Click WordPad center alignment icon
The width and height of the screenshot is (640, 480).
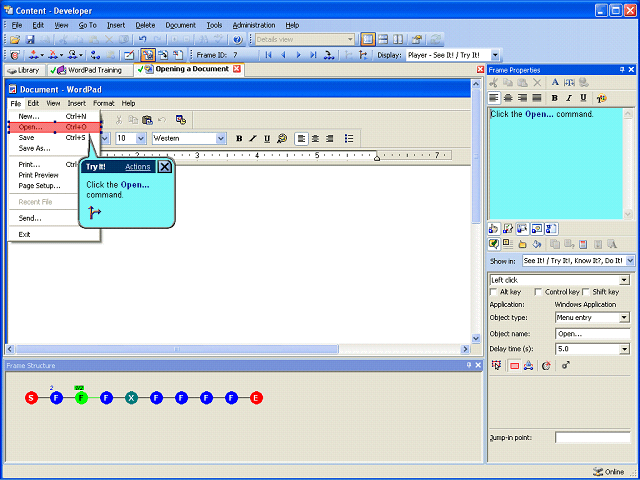(315, 139)
